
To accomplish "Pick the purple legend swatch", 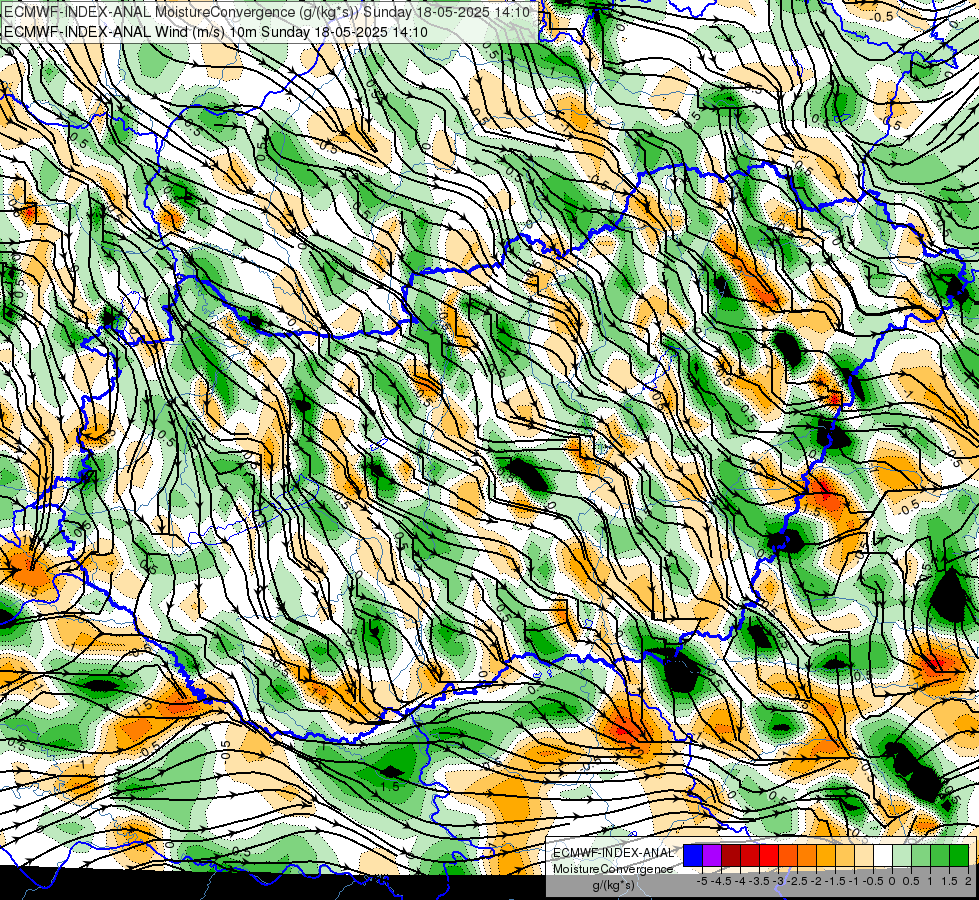I will tap(712, 855).
